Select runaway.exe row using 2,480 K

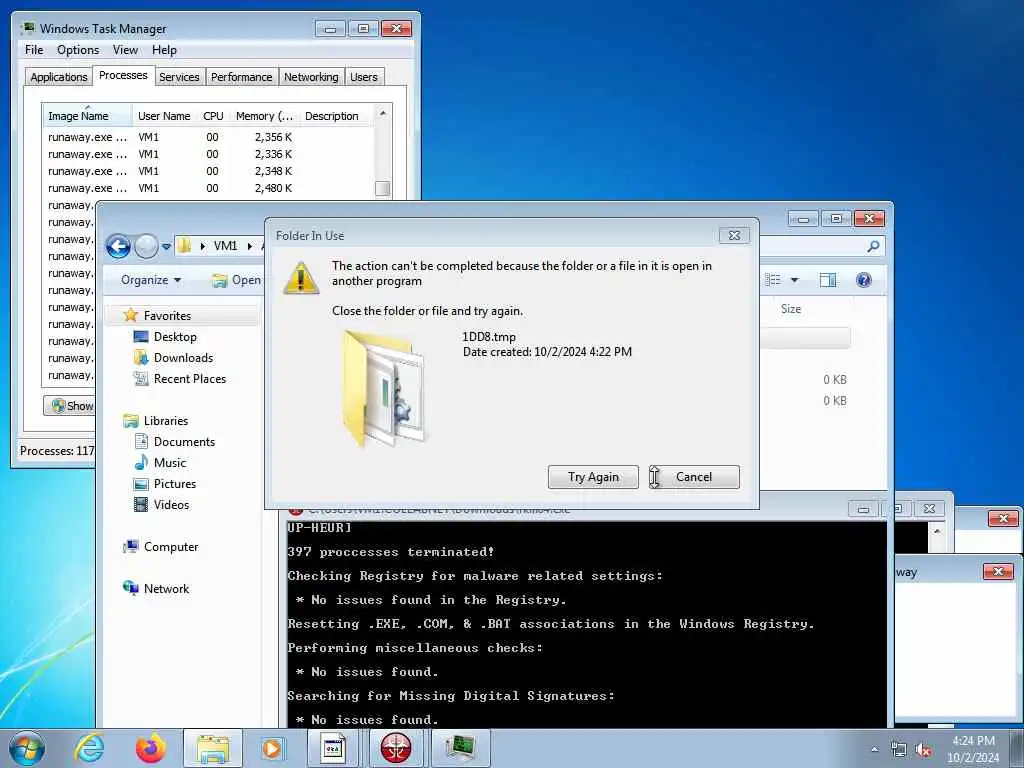pyautogui.click(x=209, y=188)
